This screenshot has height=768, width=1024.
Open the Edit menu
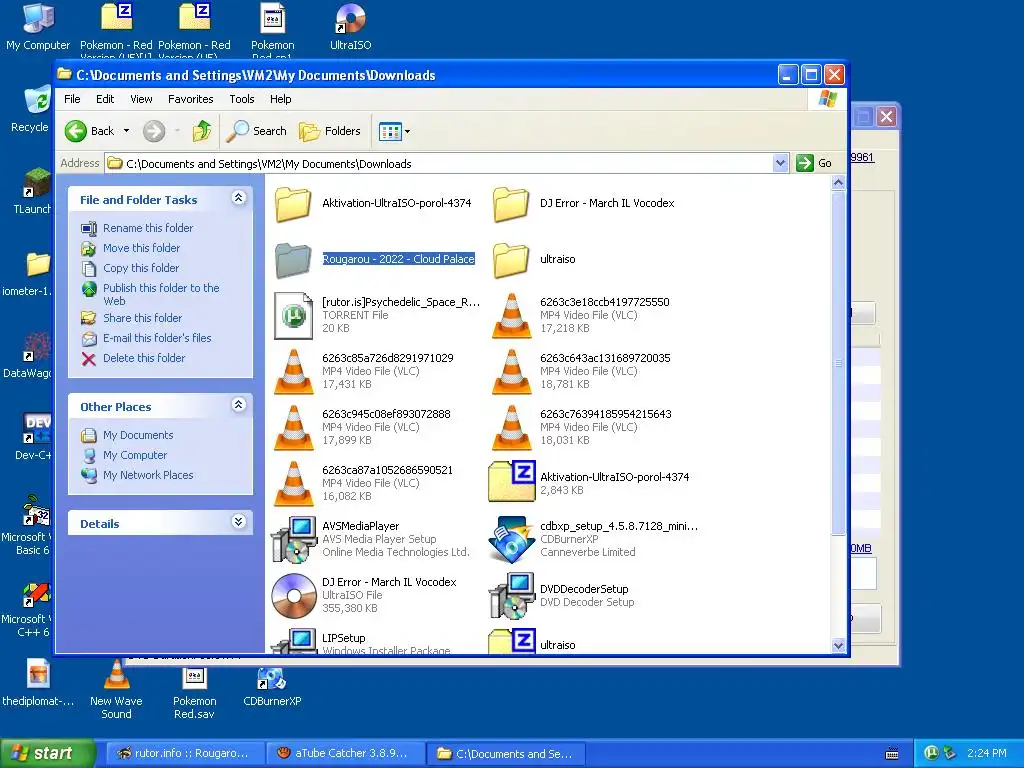pyautogui.click(x=104, y=99)
